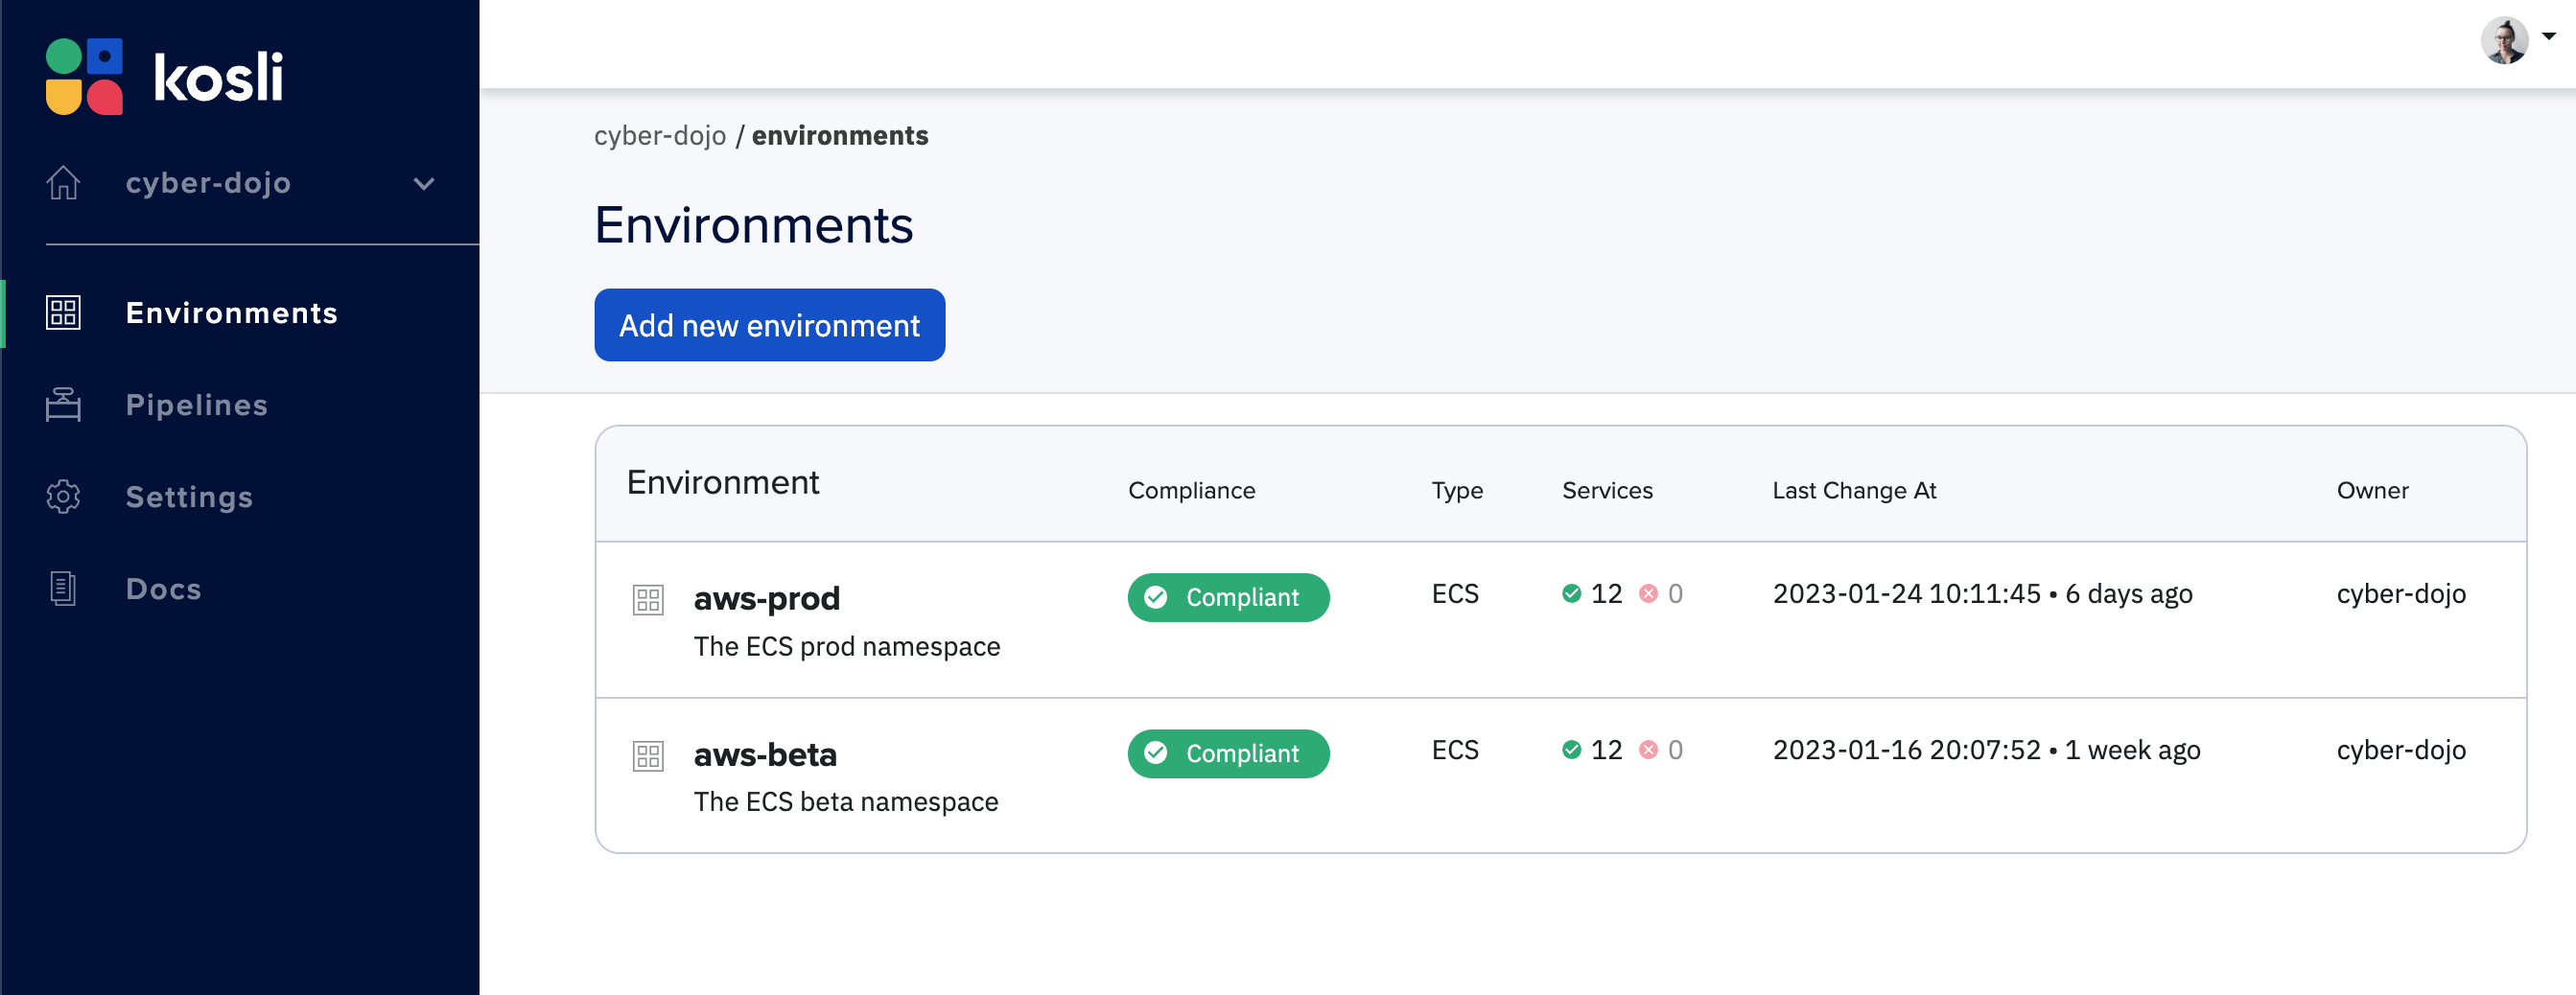Click the Environment column header

[x=722, y=483]
